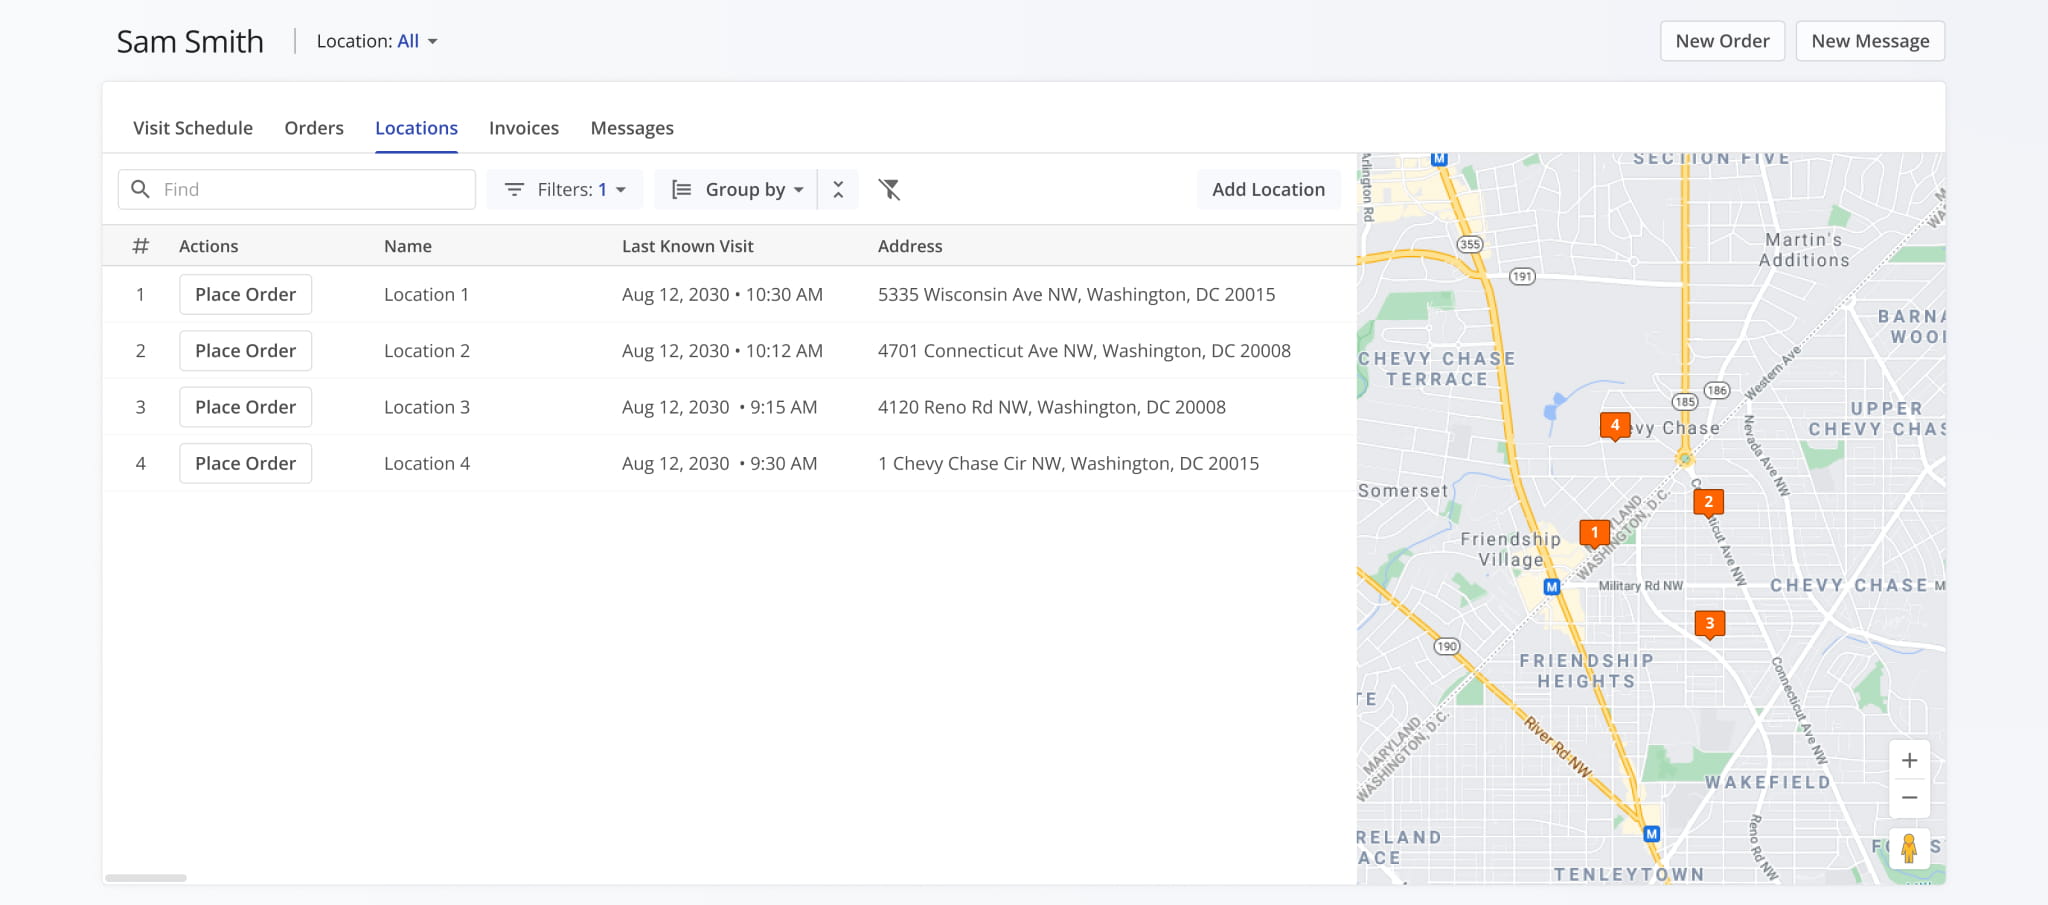Click the horizontal scrollbar under the table
This screenshot has height=905, width=2048.
tap(146, 878)
